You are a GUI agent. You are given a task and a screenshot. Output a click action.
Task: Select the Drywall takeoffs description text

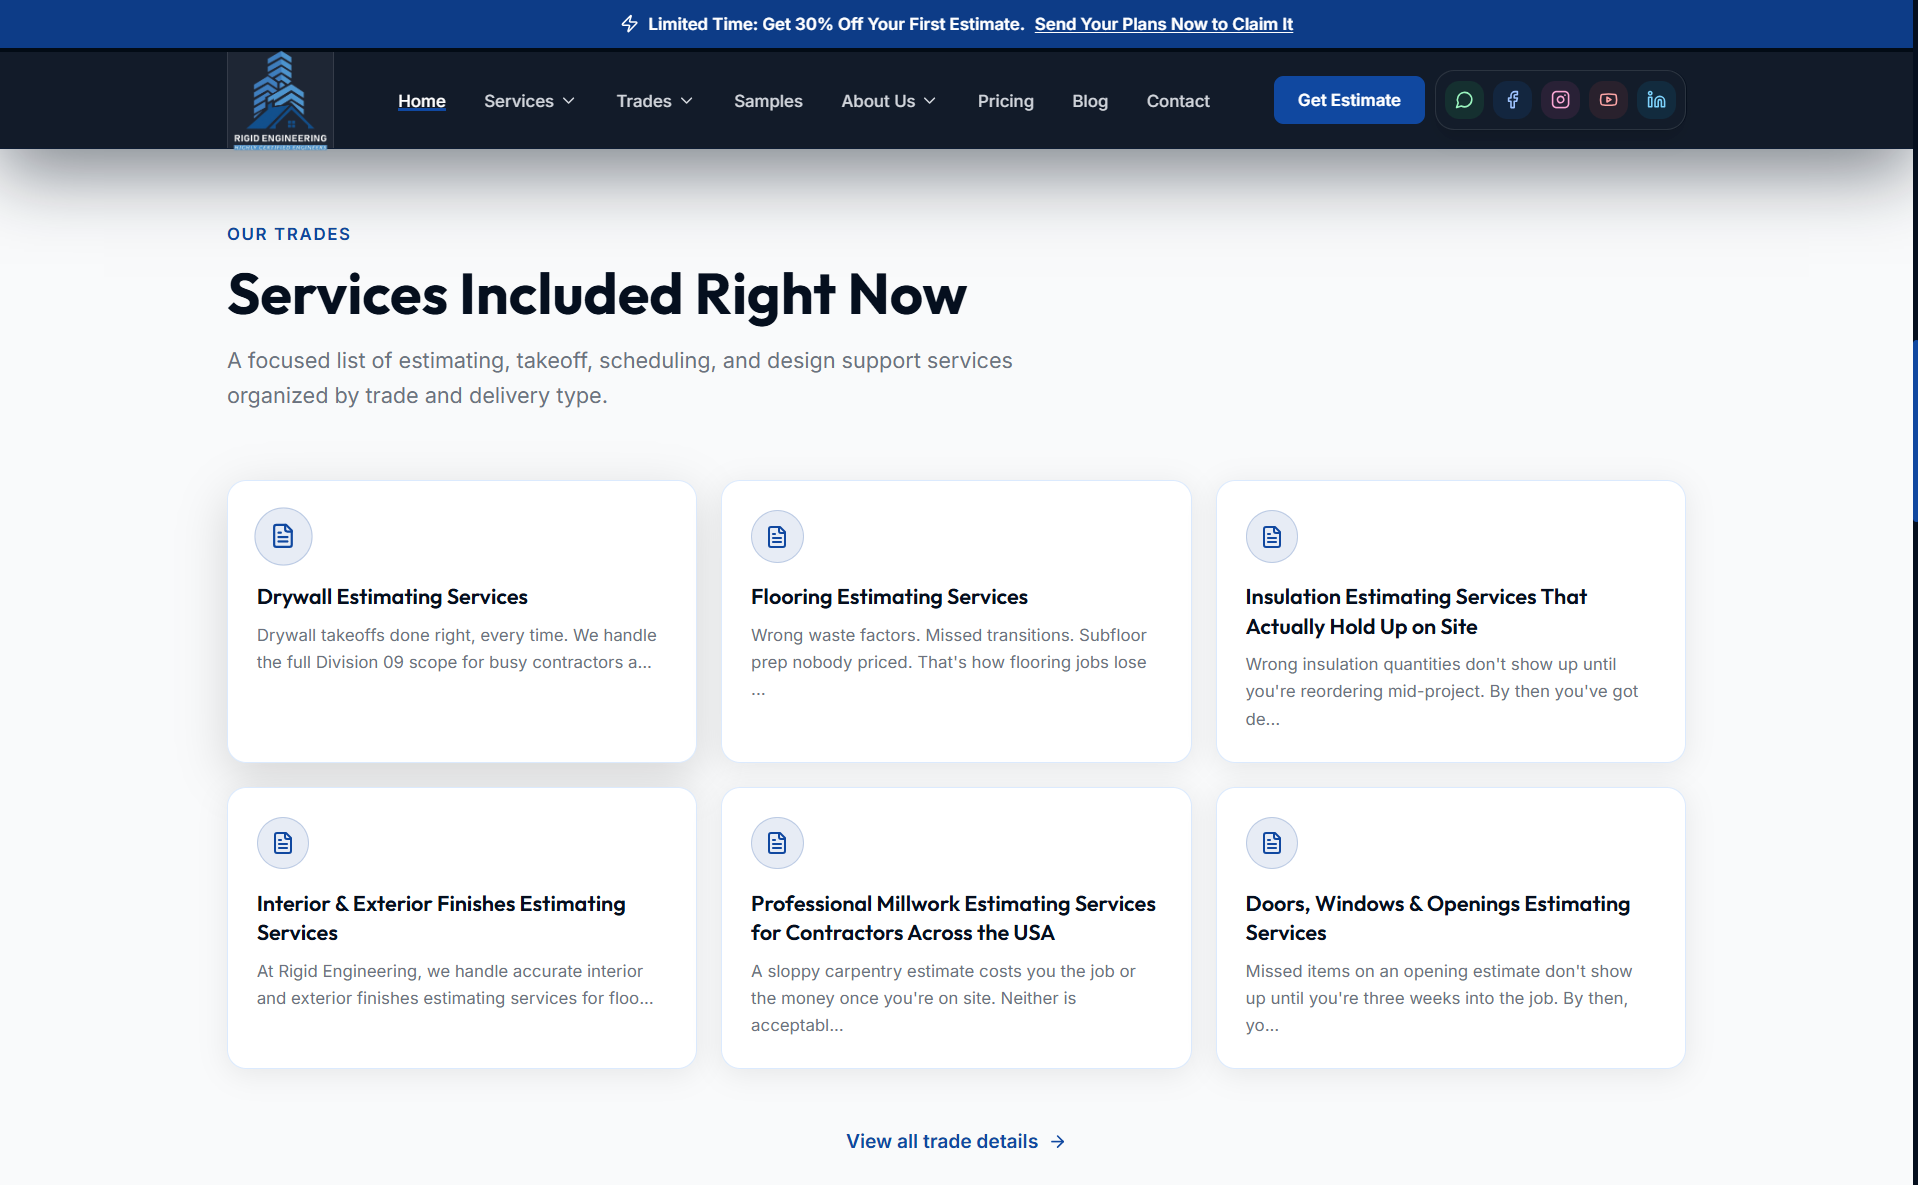pos(457,649)
